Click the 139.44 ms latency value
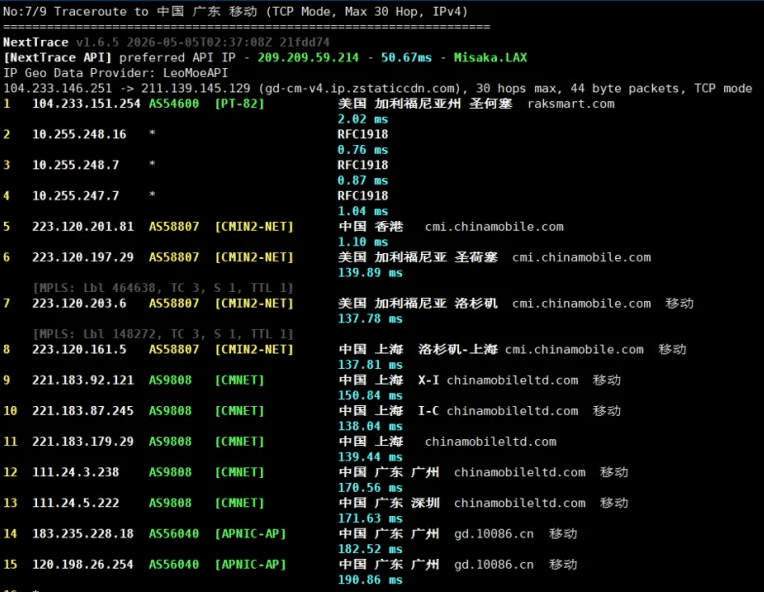 point(370,457)
